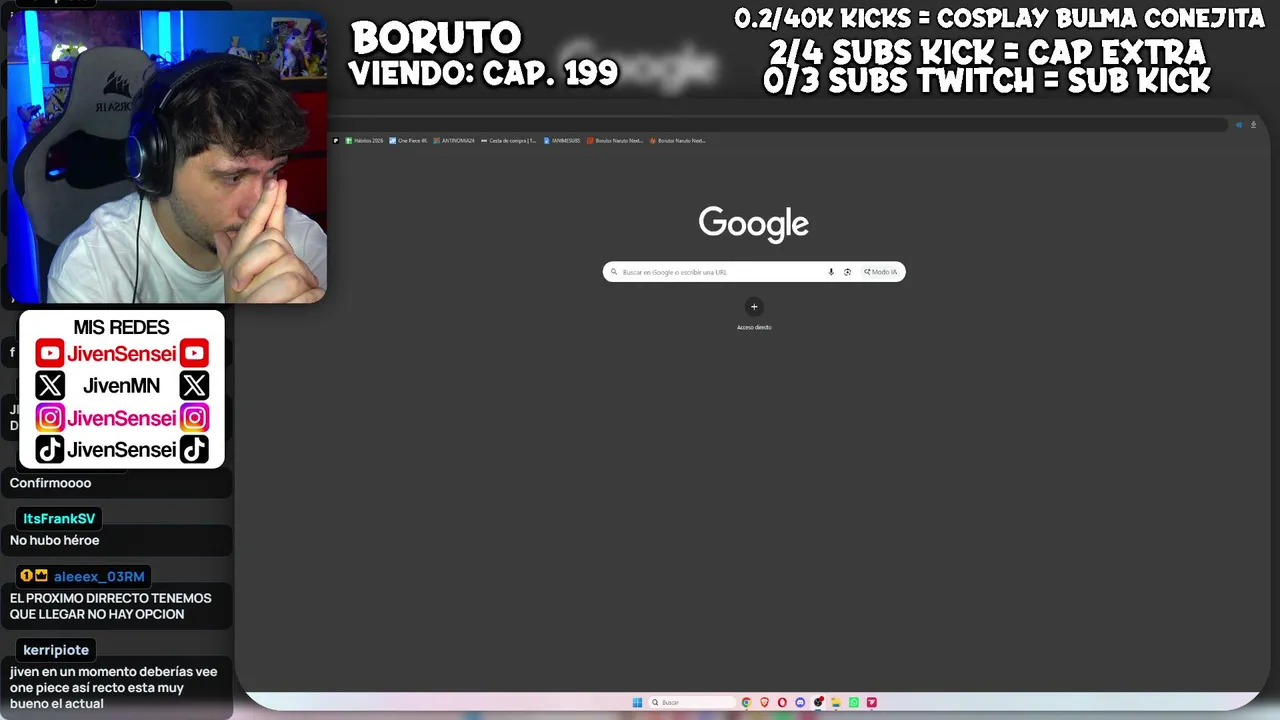This screenshot has height=720, width=1280.
Task: Click the chat message "No hubo héroe"
Action: coord(55,540)
